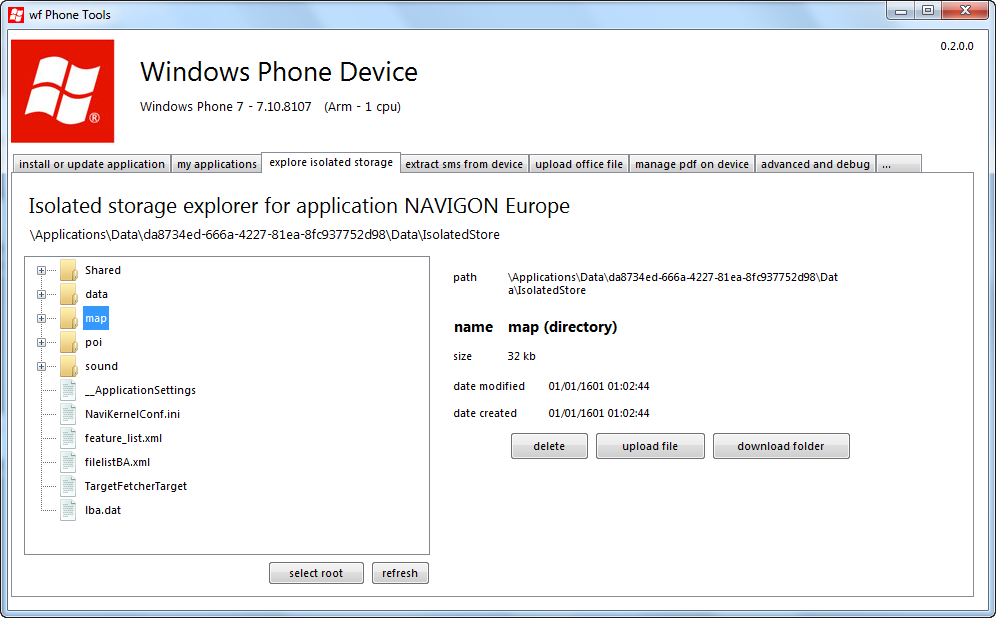Expand the map folder node
Viewport: 996px width, 618px height.
tap(41, 319)
